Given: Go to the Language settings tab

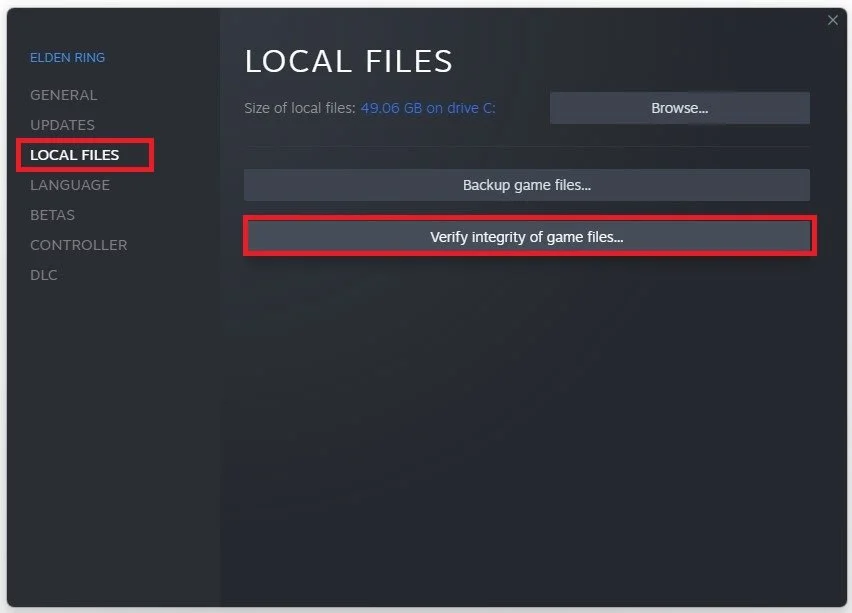Looking at the screenshot, I should pos(70,185).
